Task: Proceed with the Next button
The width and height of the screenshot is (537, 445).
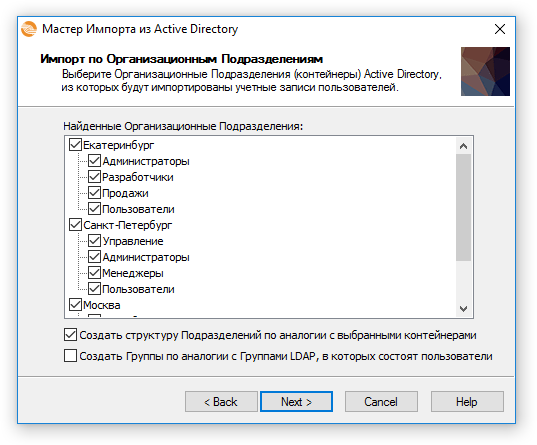Action: [296, 401]
